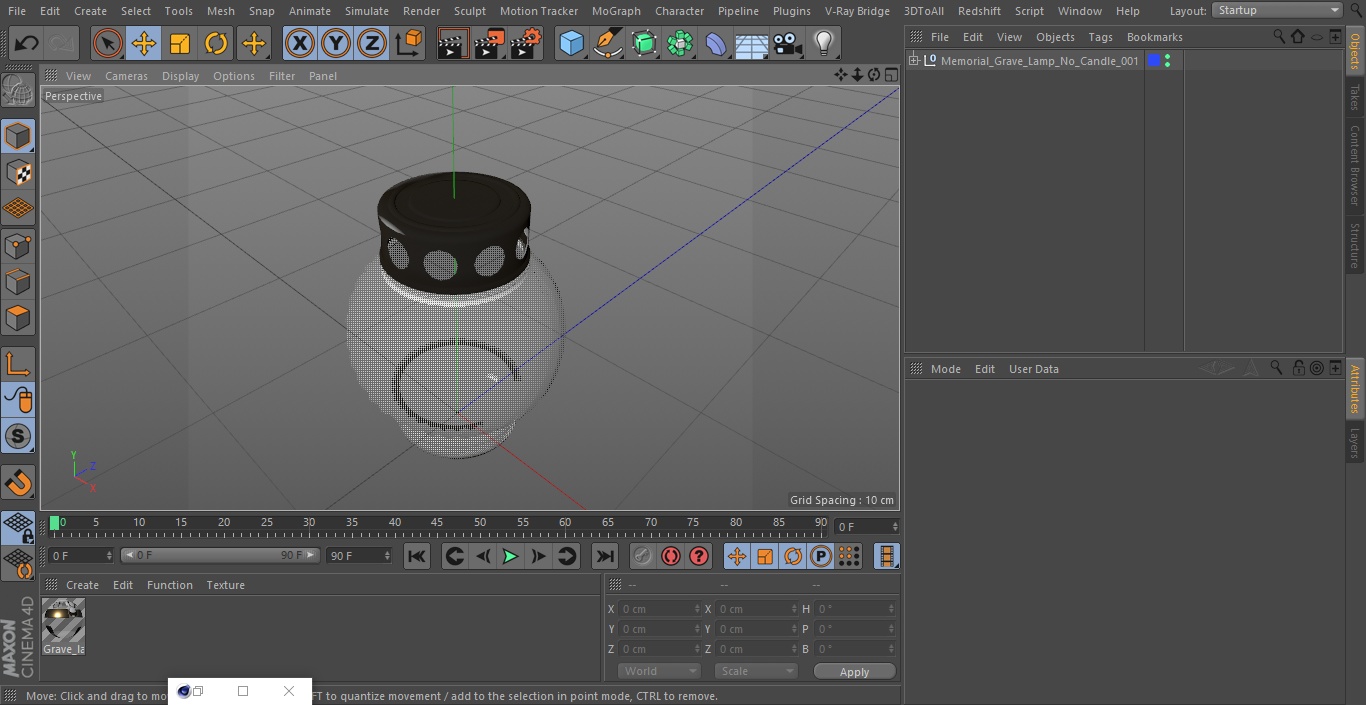Open the Deformer object icon
1366x705 pixels.
point(716,44)
